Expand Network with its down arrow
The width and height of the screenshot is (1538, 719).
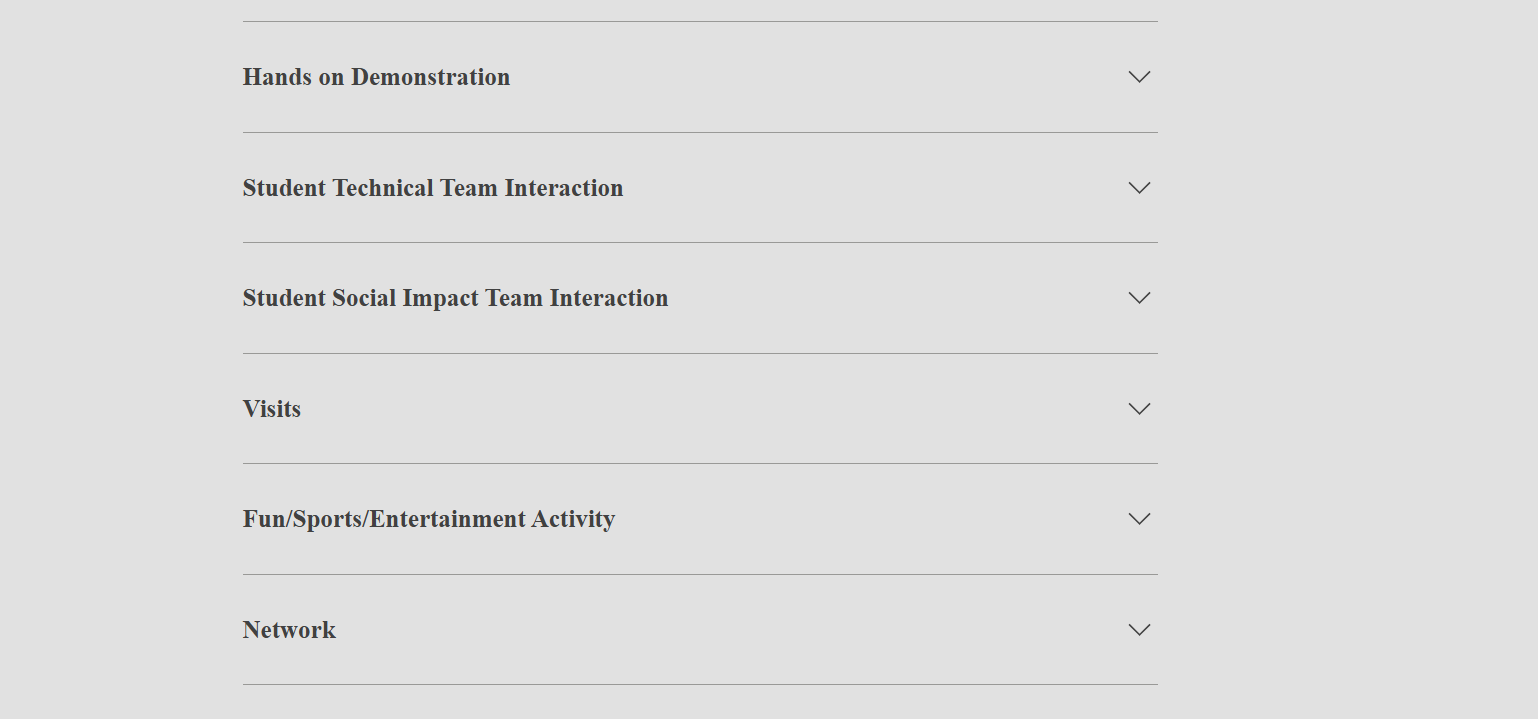click(1139, 630)
